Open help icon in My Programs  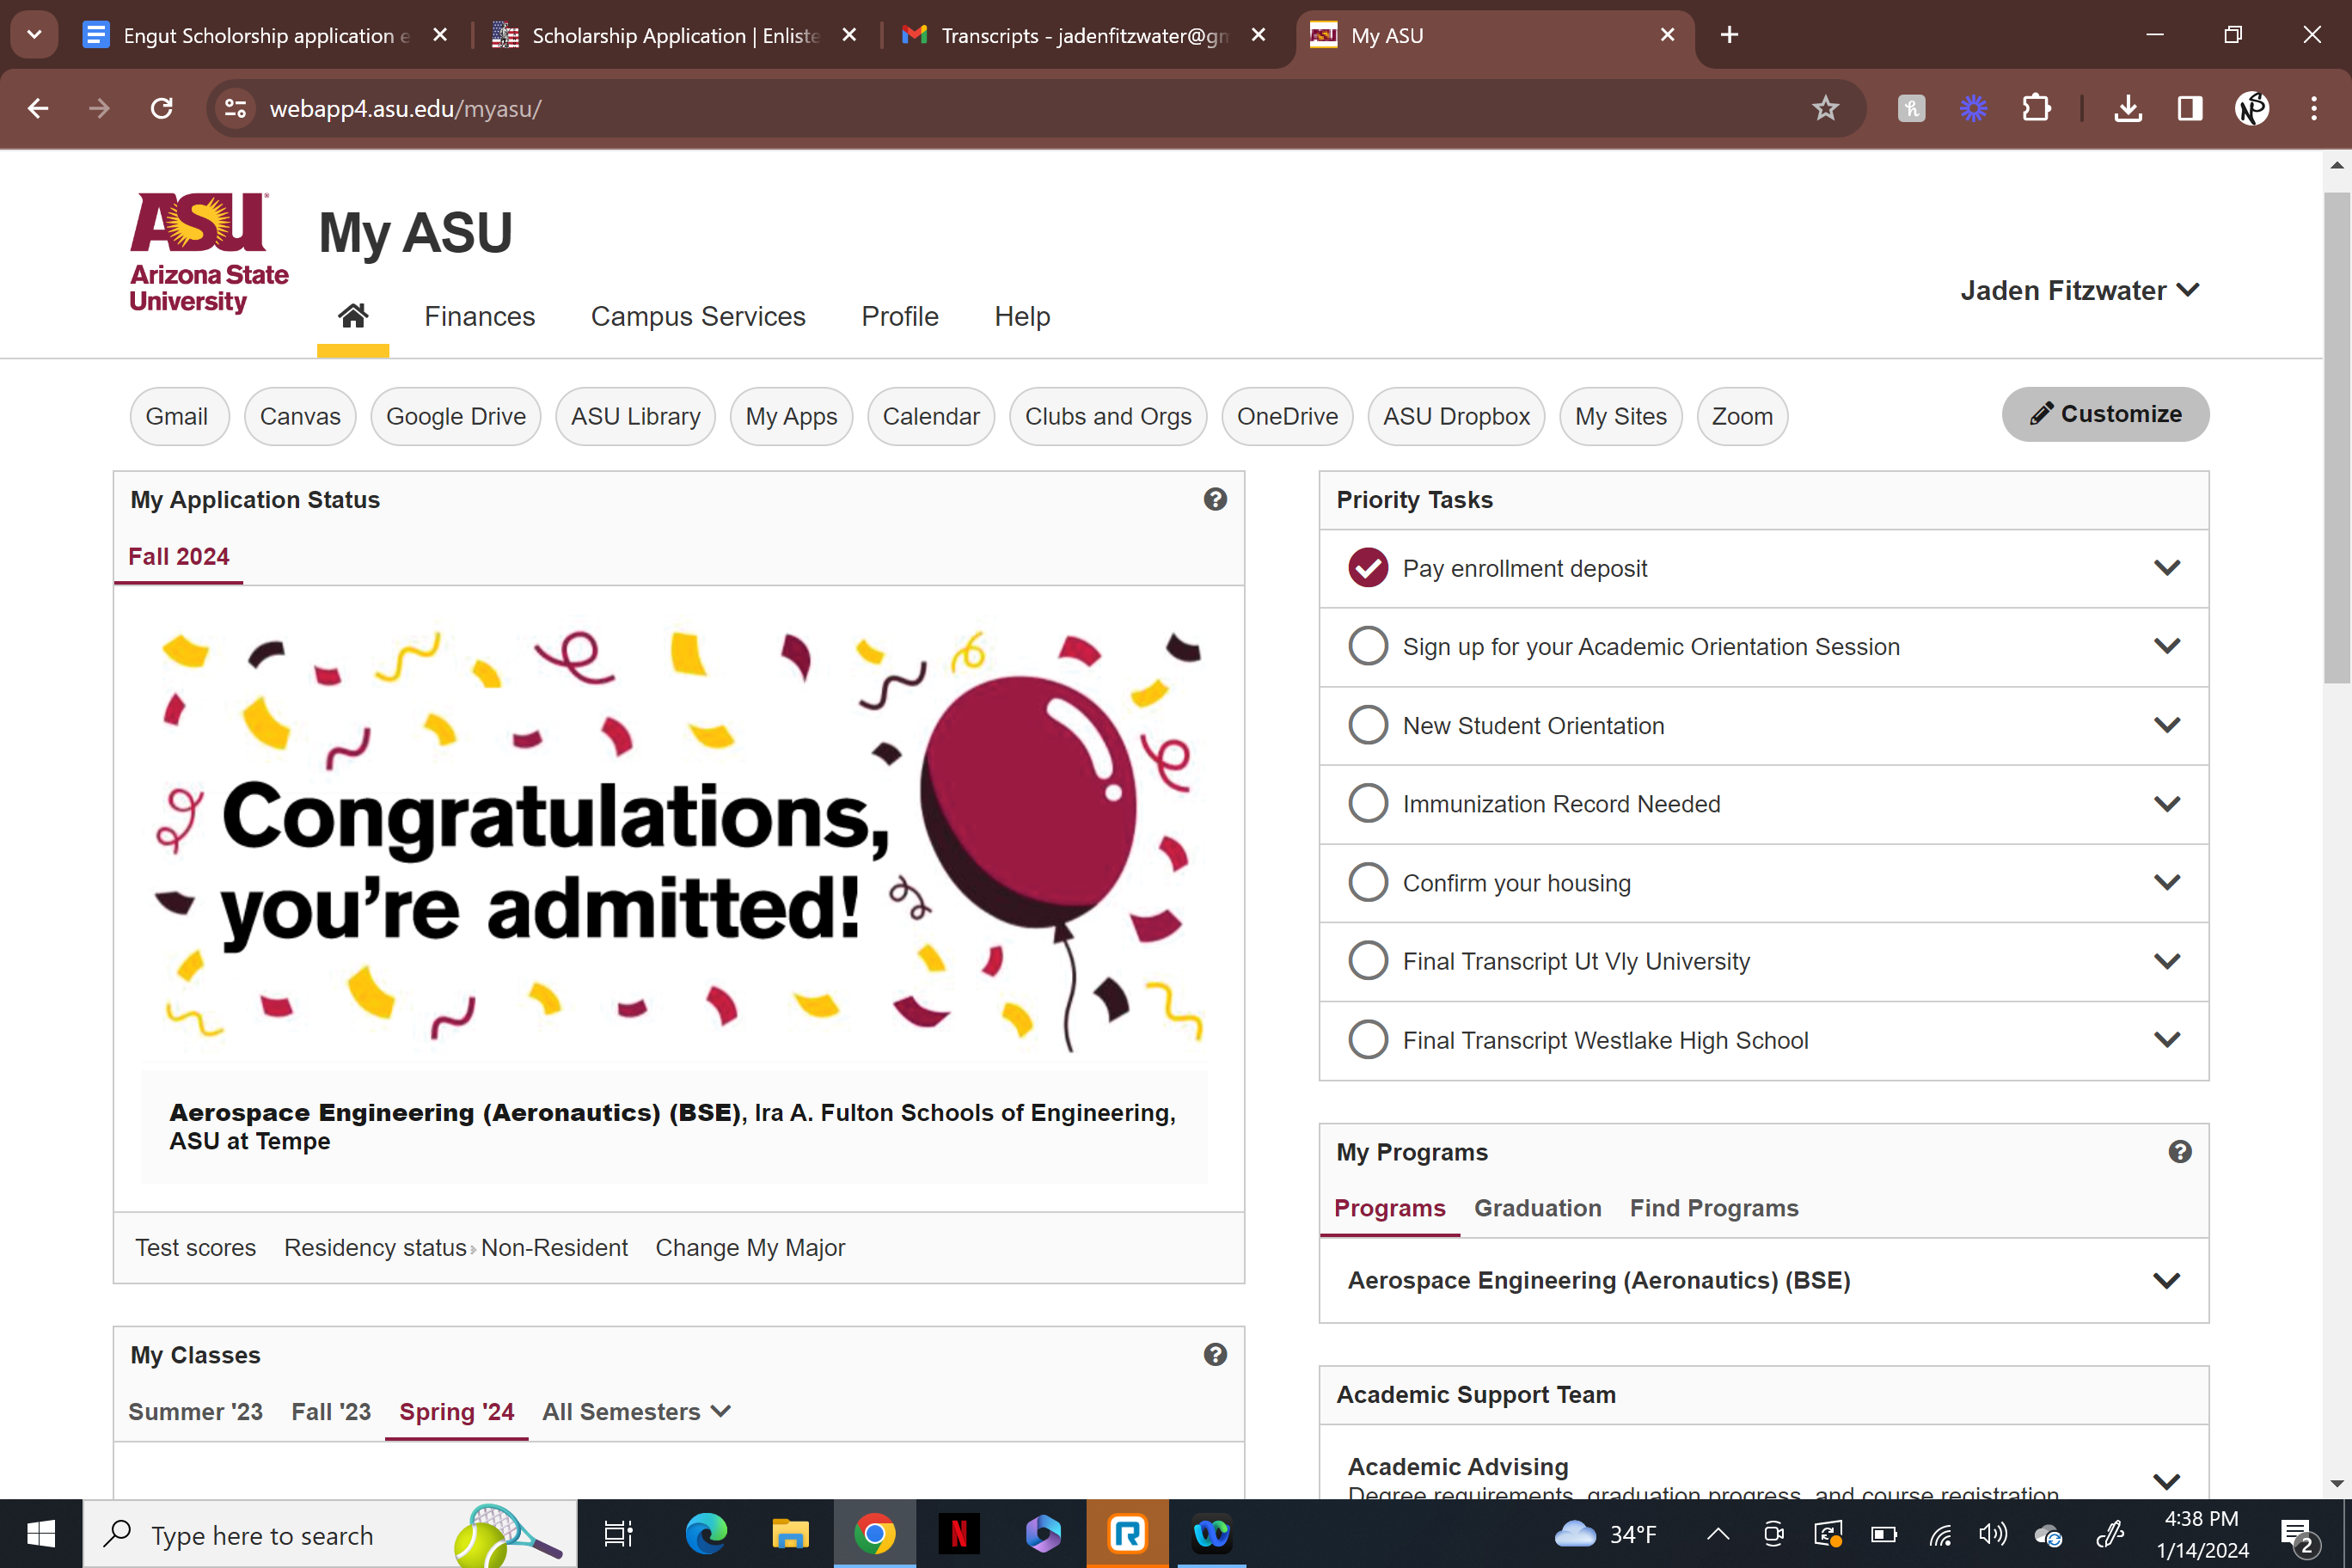pos(2180,1152)
